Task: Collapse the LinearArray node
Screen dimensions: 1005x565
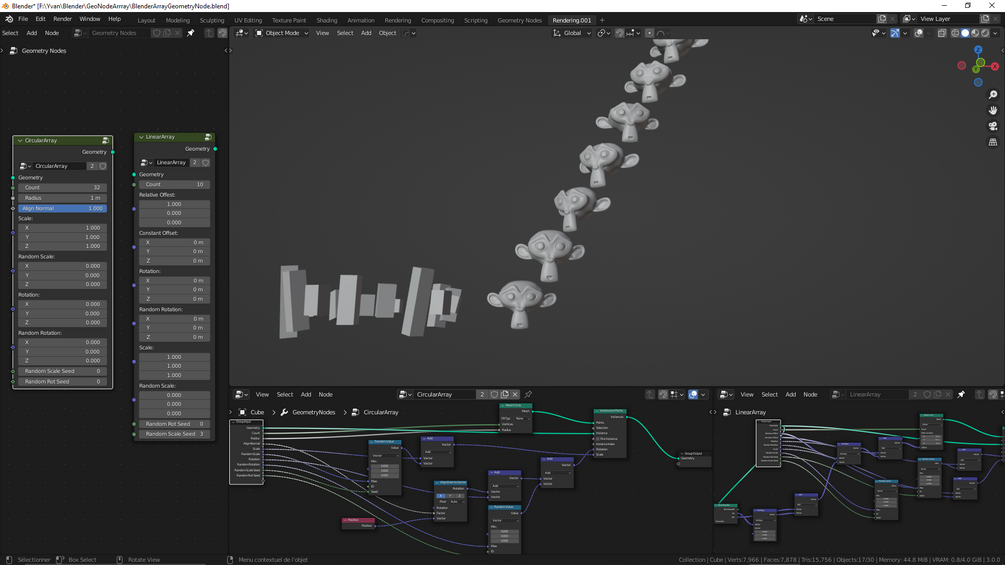Action: (141, 137)
